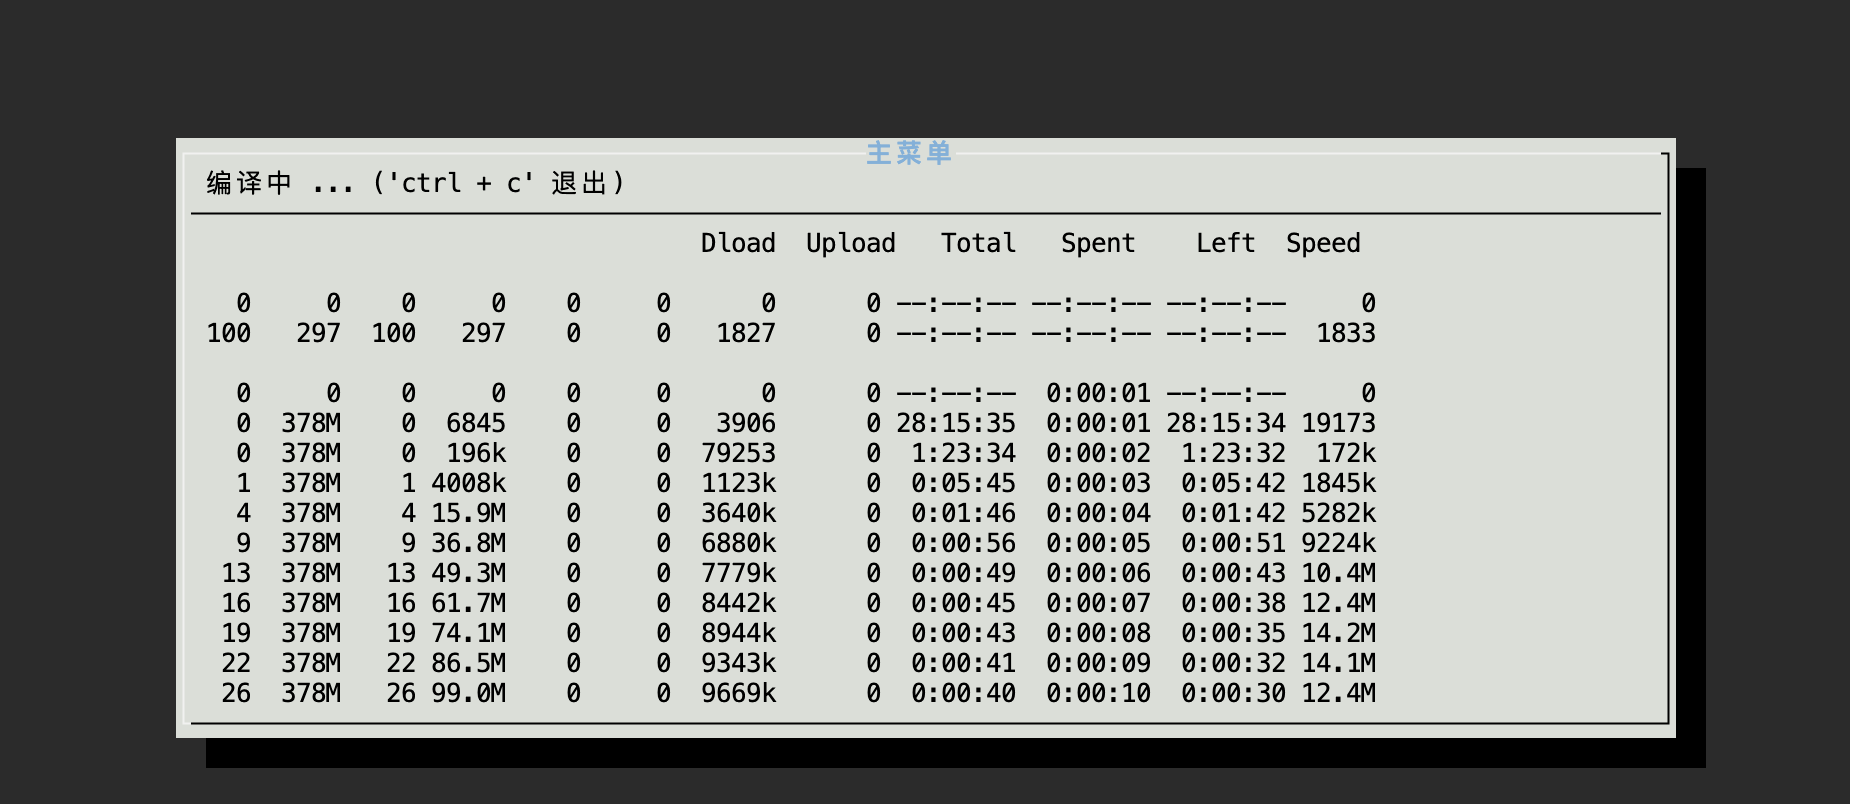Select the Dload column header
The width and height of the screenshot is (1850, 804).
pyautogui.click(x=738, y=243)
